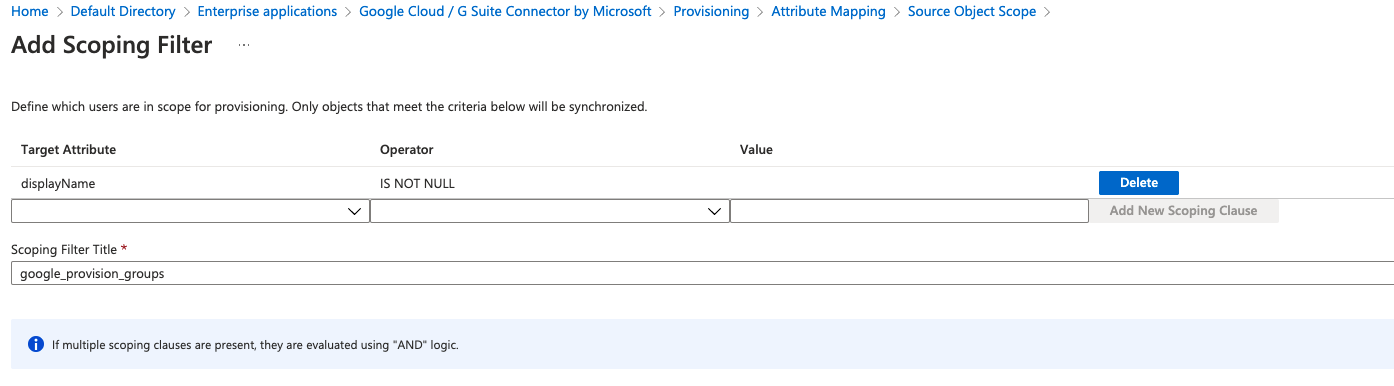Click the Operator column header
This screenshot has height=386, width=1394.
pos(407,150)
